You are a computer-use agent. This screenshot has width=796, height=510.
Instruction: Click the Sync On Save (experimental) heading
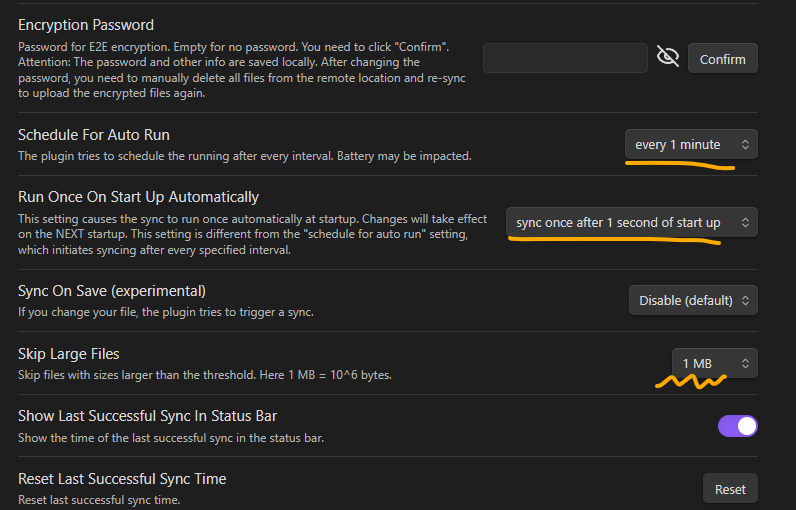[x=112, y=291]
